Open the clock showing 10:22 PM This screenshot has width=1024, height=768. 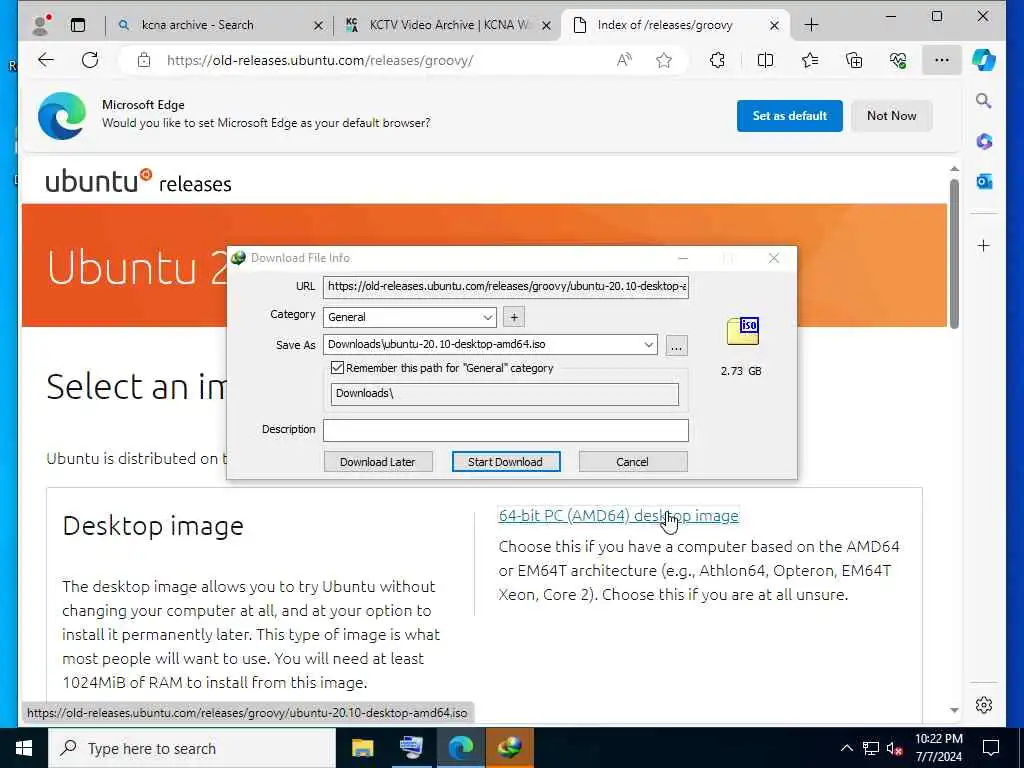(938, 748)
